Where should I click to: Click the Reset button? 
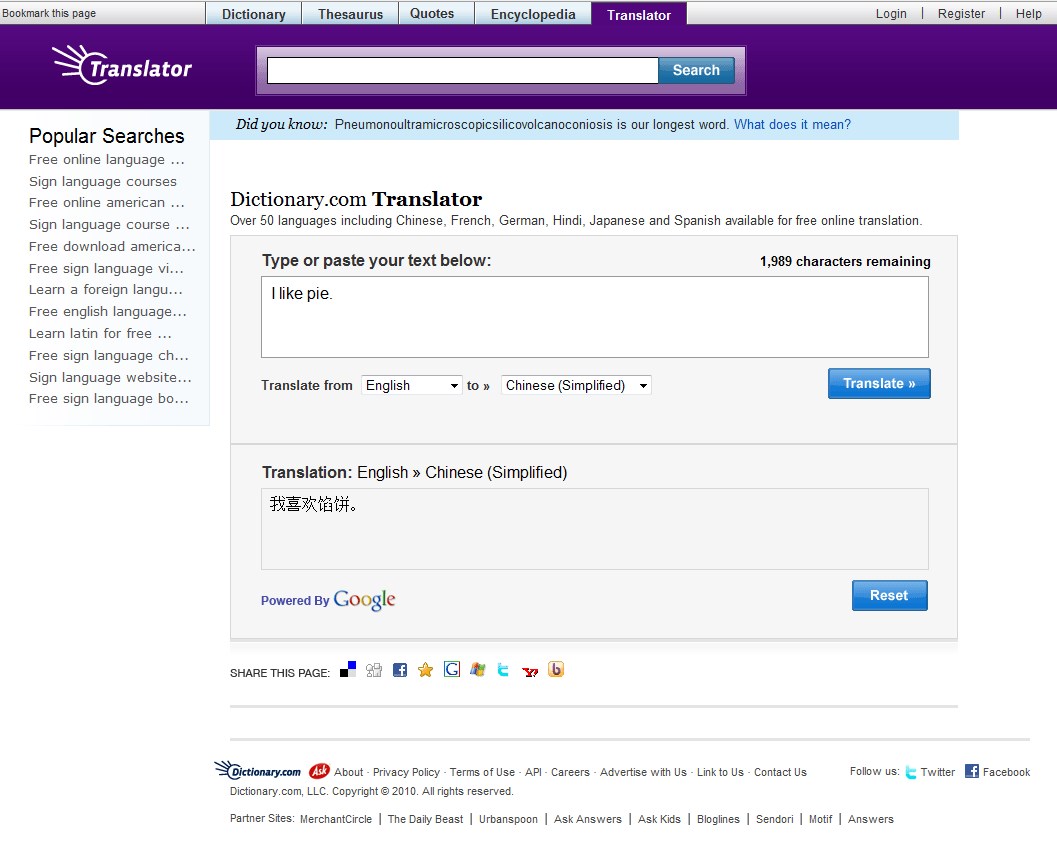point(889,595)
